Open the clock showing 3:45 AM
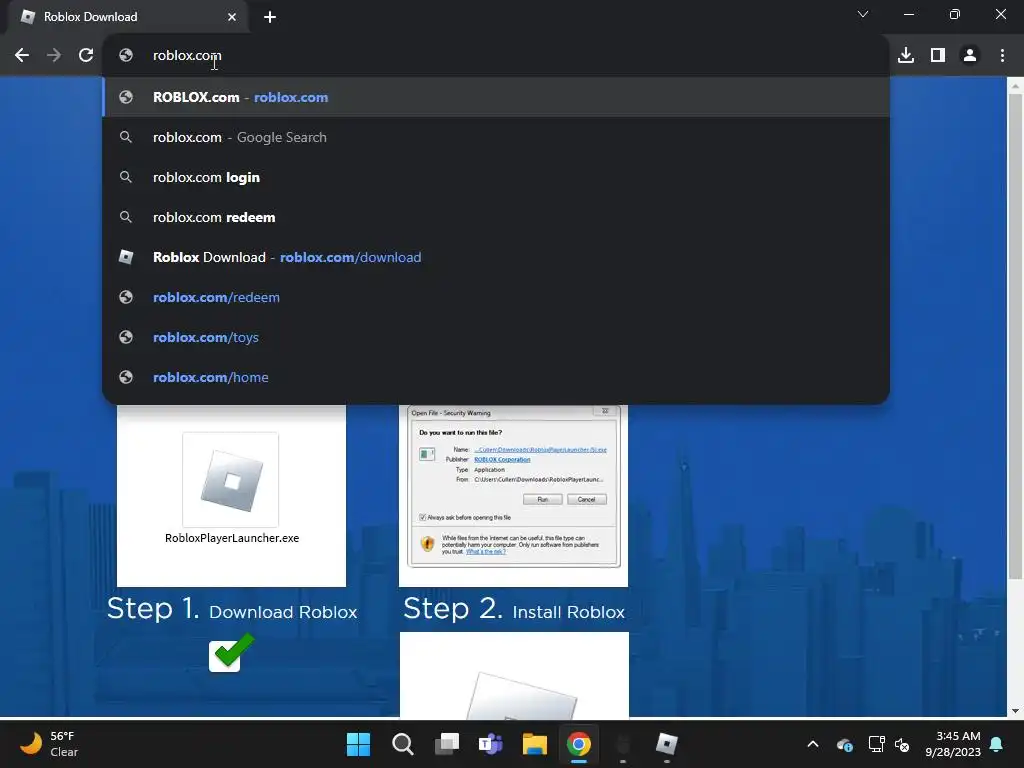1024x768 pixels. click(953, 744)
